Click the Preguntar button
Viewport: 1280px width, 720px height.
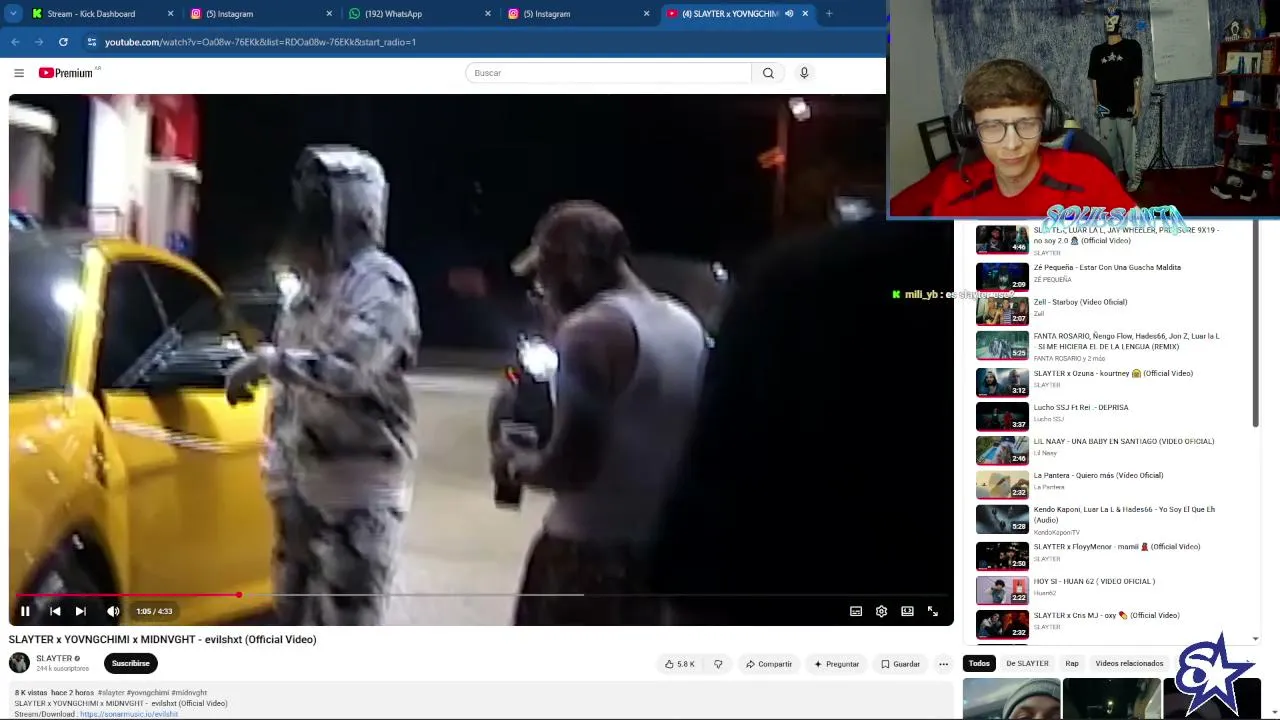836,664
